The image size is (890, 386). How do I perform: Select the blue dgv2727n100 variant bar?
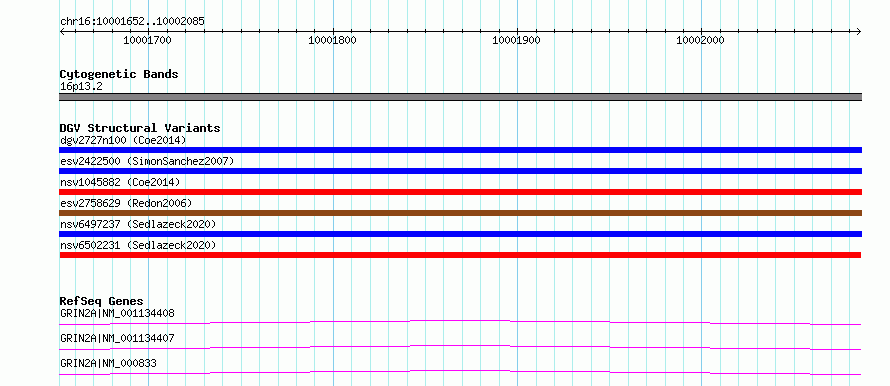(460, 150)
